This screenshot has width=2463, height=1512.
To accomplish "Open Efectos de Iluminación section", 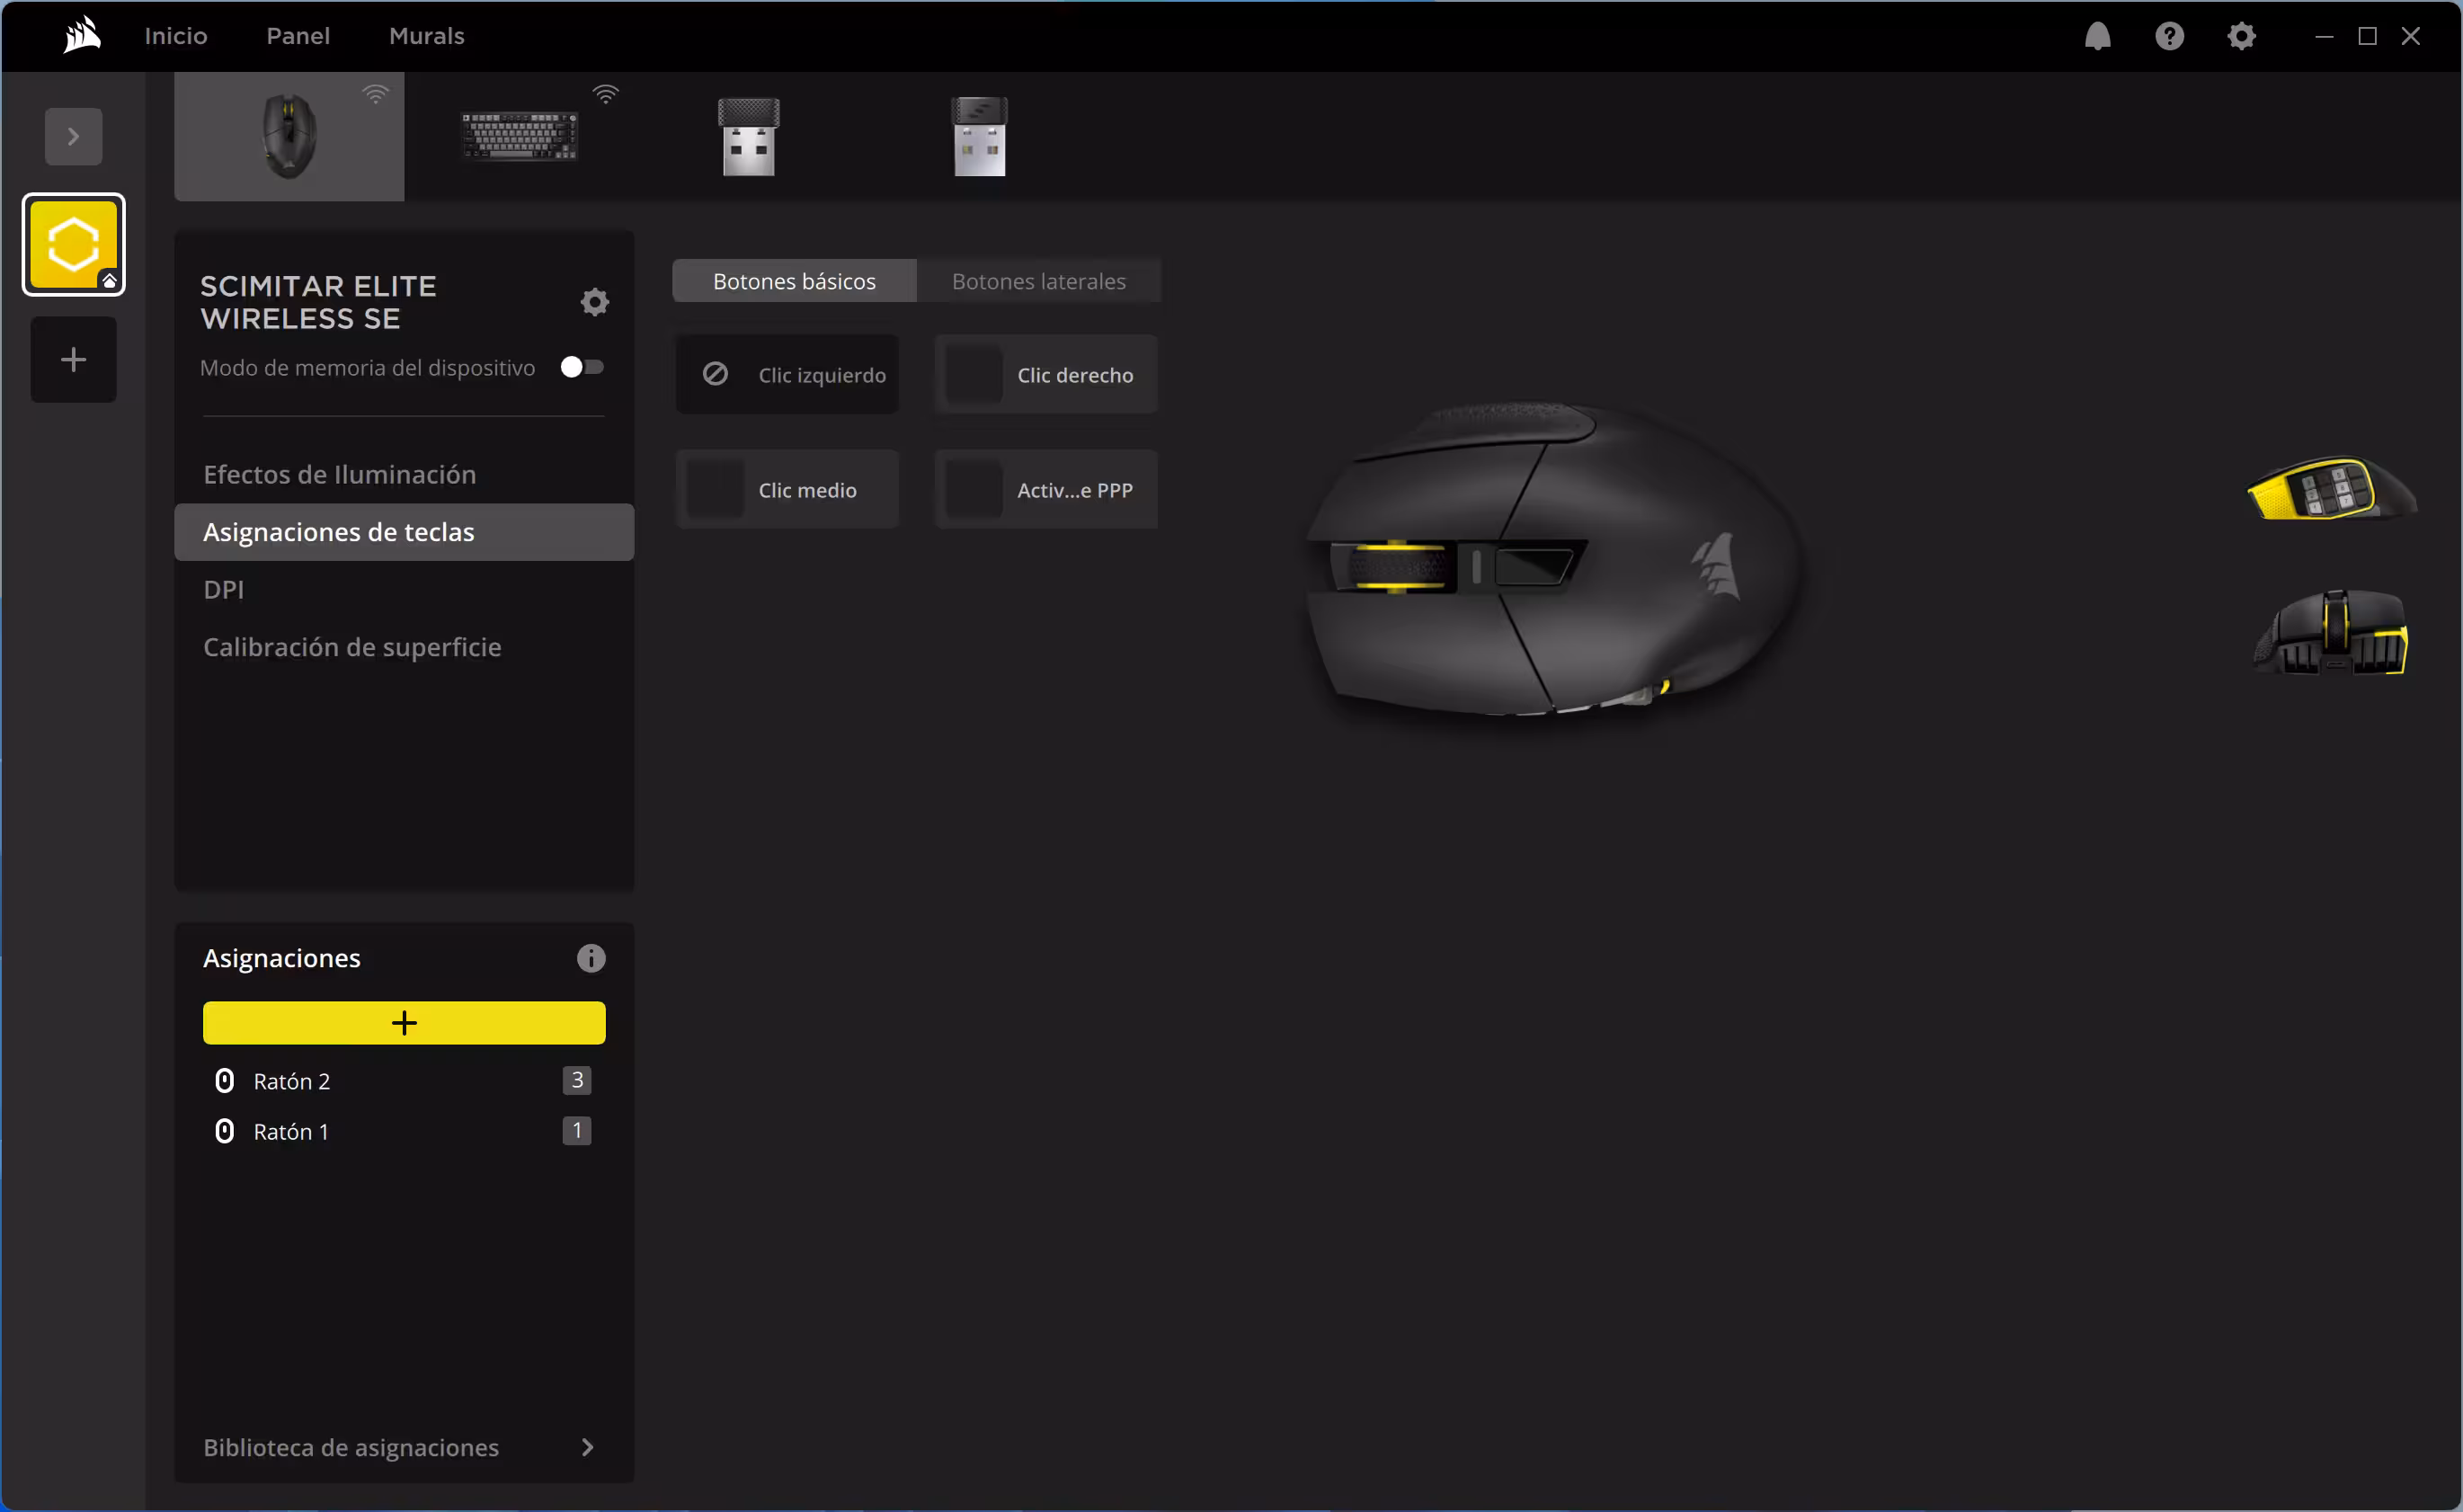I will pos(404,474).
